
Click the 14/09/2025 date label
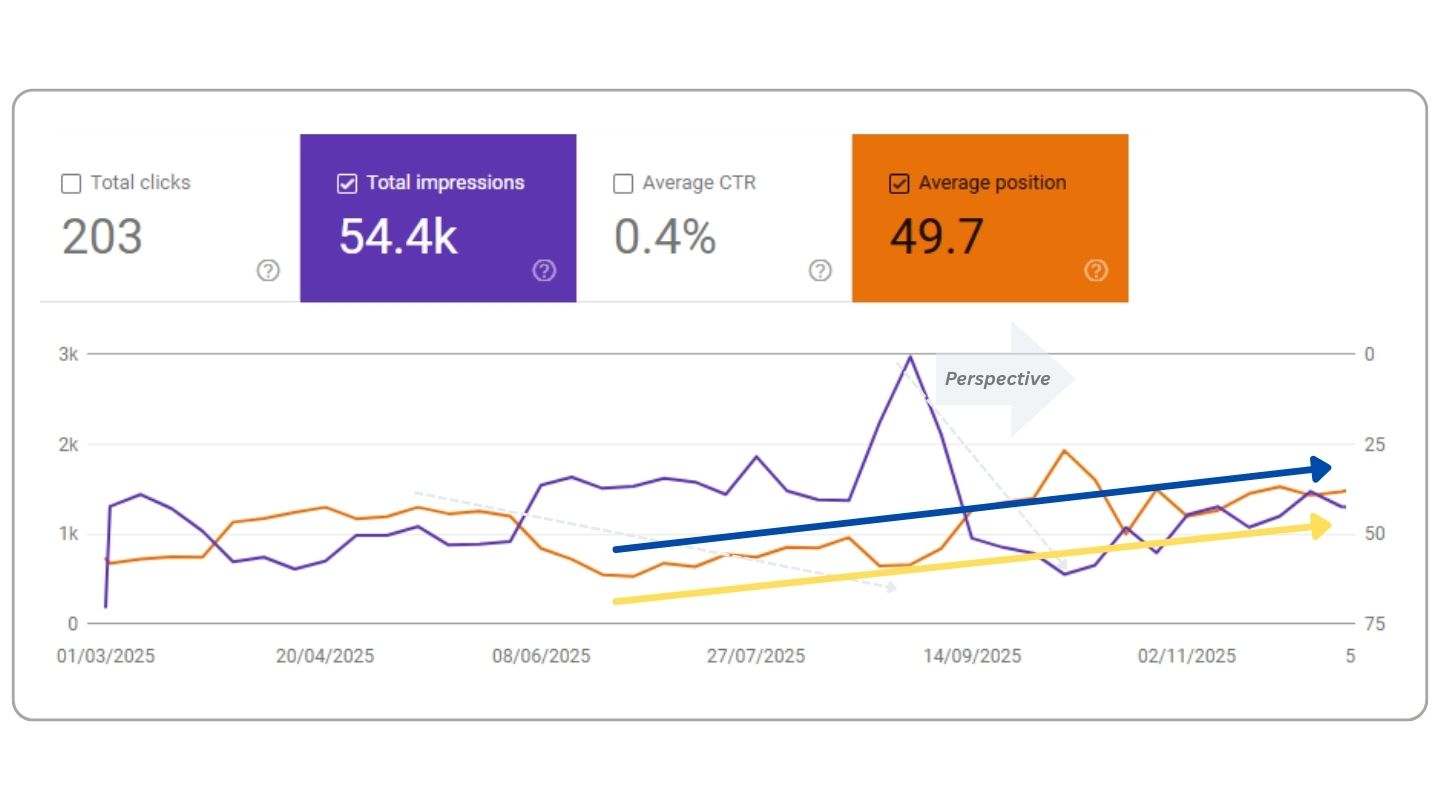point(975,656)
